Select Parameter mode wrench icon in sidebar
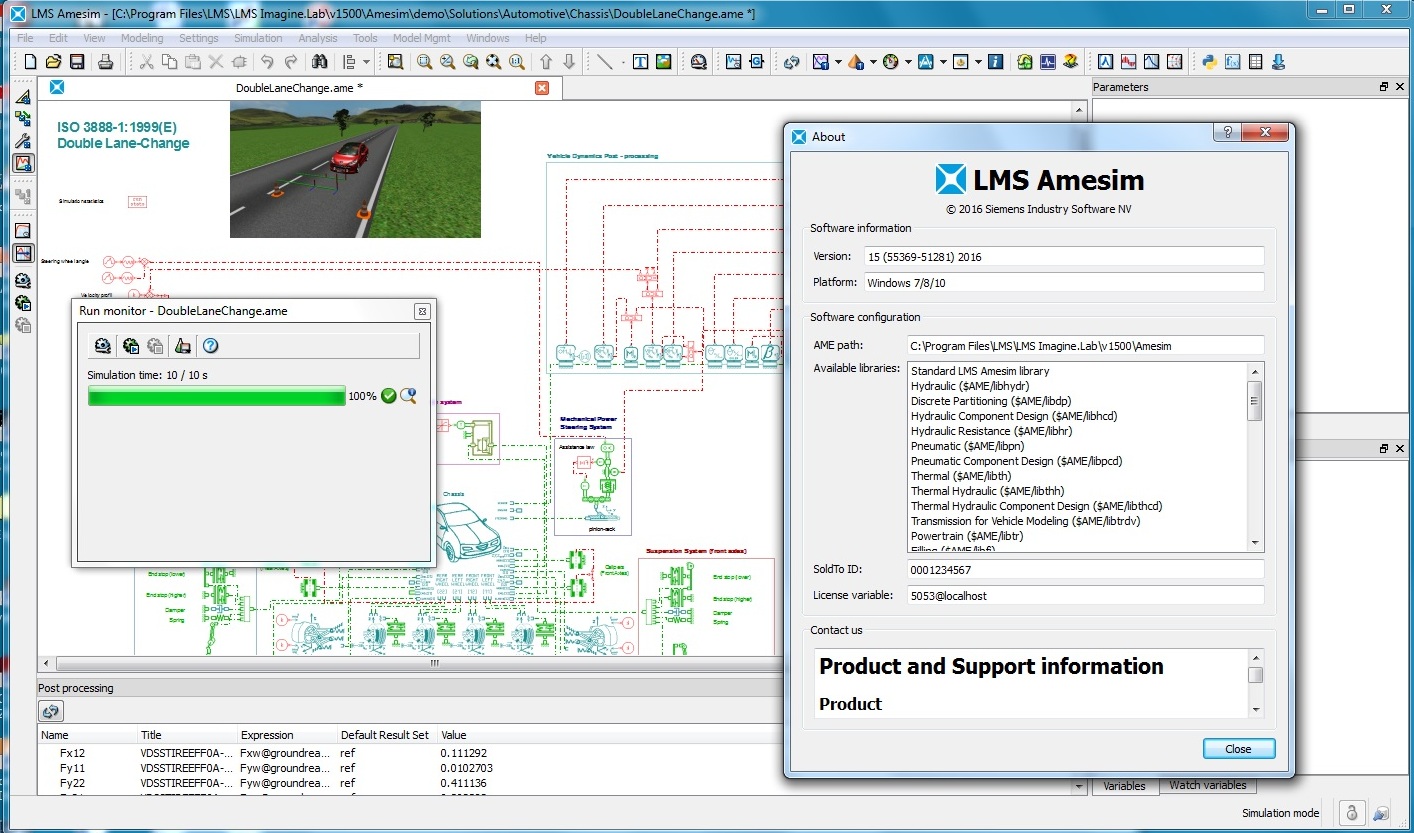Viewport: 1414px width, 833px height. point(23,141)
